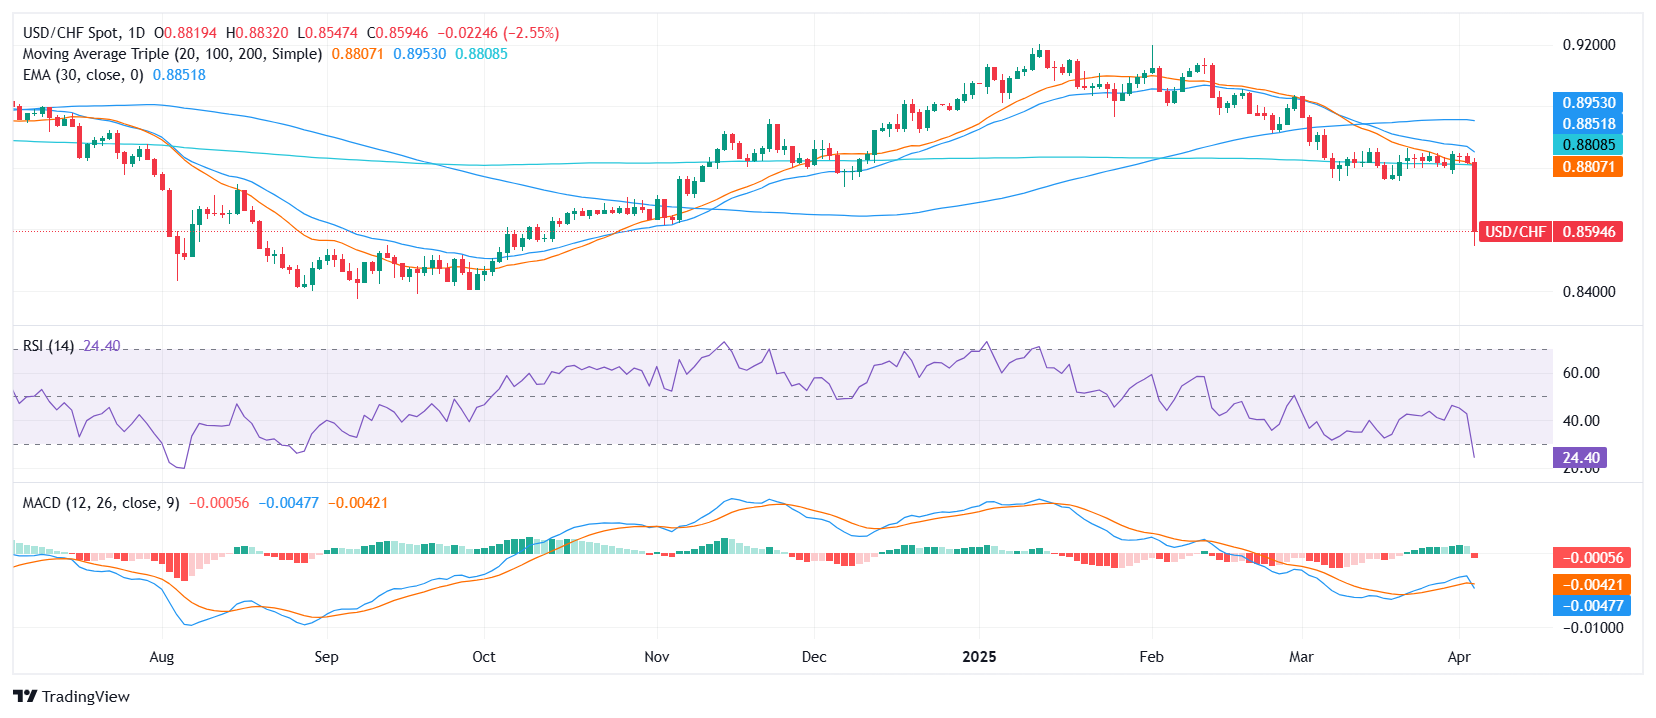Select the blue MACD -0.00477 value tag

pyautogui.click(x=1592, y=605)
